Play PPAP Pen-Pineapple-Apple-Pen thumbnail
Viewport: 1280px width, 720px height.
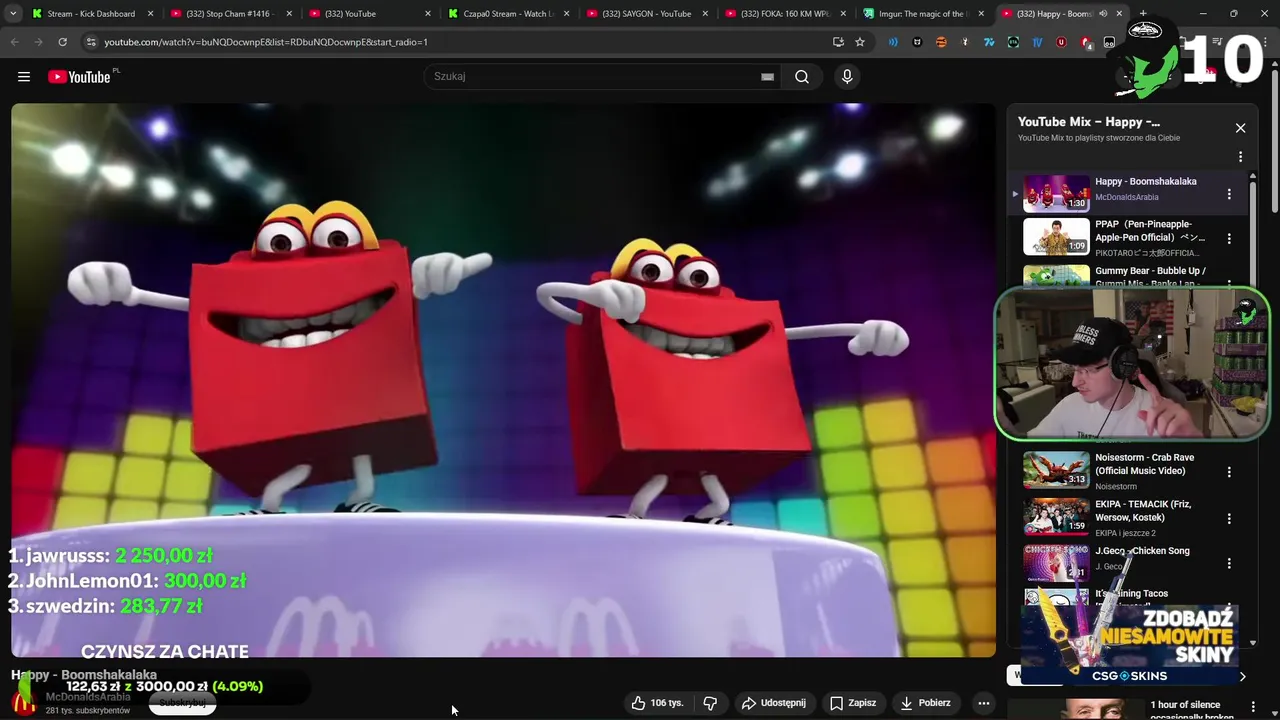(x=1056, y=237)
